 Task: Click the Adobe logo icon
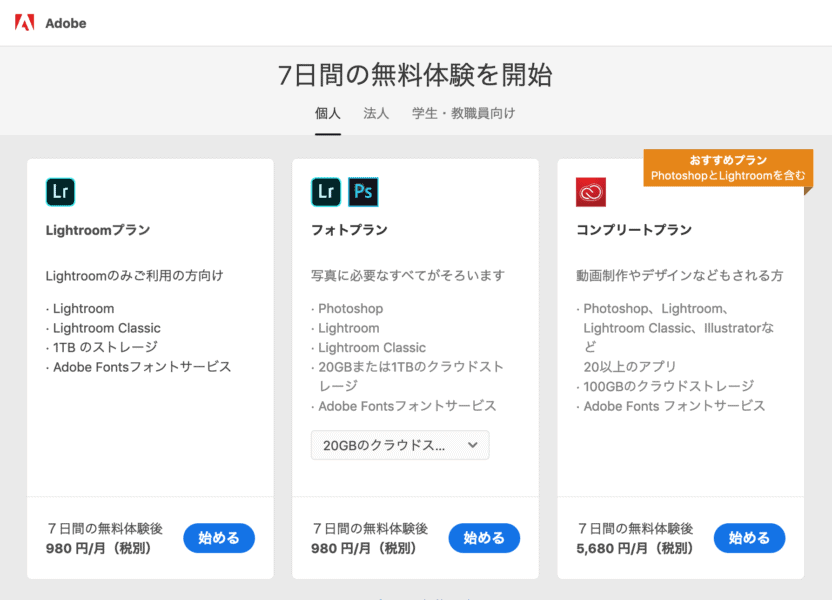click(24, 23)
